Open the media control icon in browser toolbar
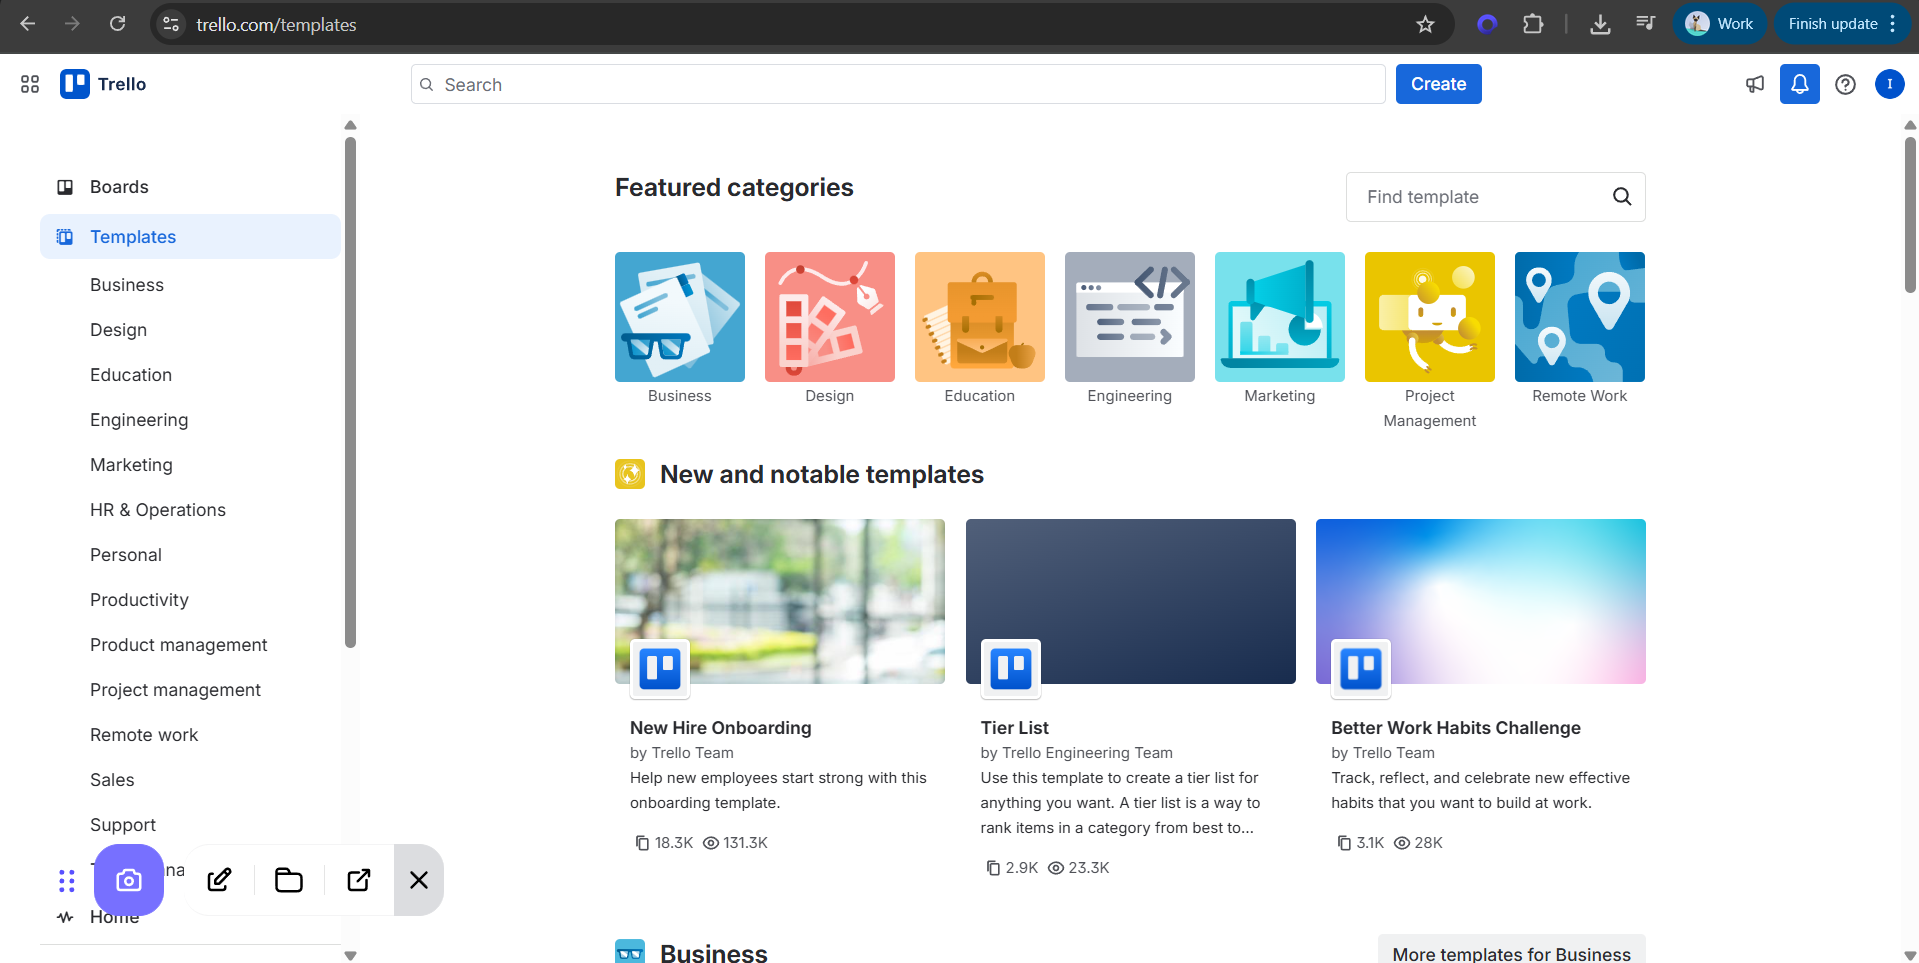The height and width of the screenshot is (963, 1919). coord(1645,24)
